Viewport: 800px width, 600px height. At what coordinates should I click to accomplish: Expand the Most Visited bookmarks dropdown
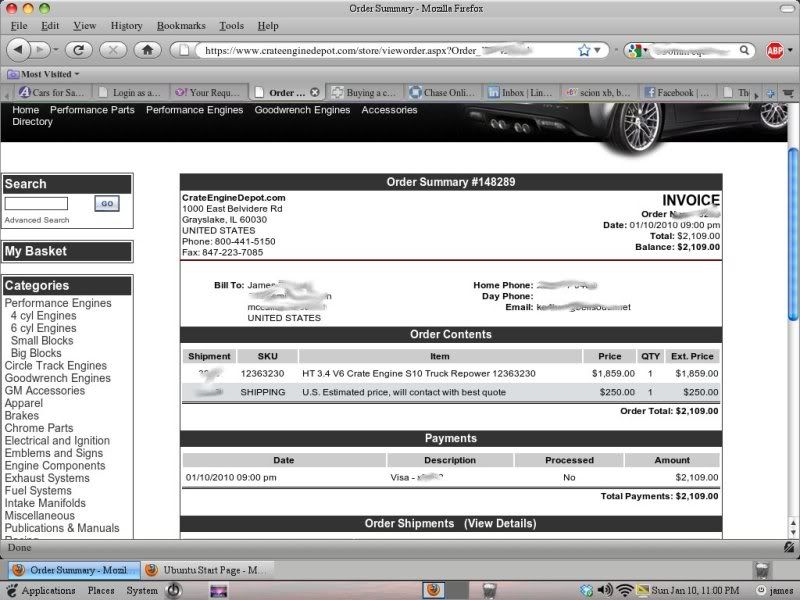(44, 74)
